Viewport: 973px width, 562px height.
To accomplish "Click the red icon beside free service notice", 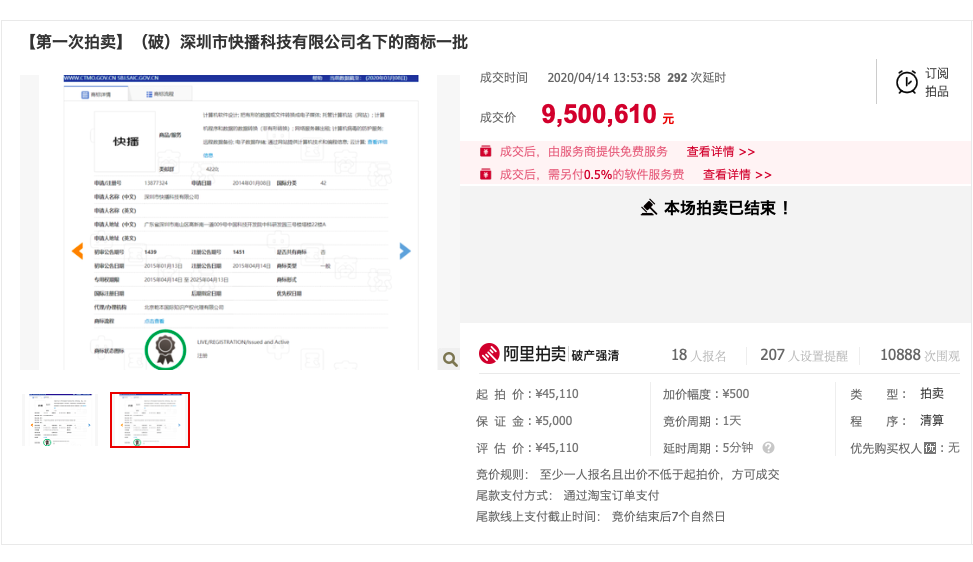I will point(485,151).
